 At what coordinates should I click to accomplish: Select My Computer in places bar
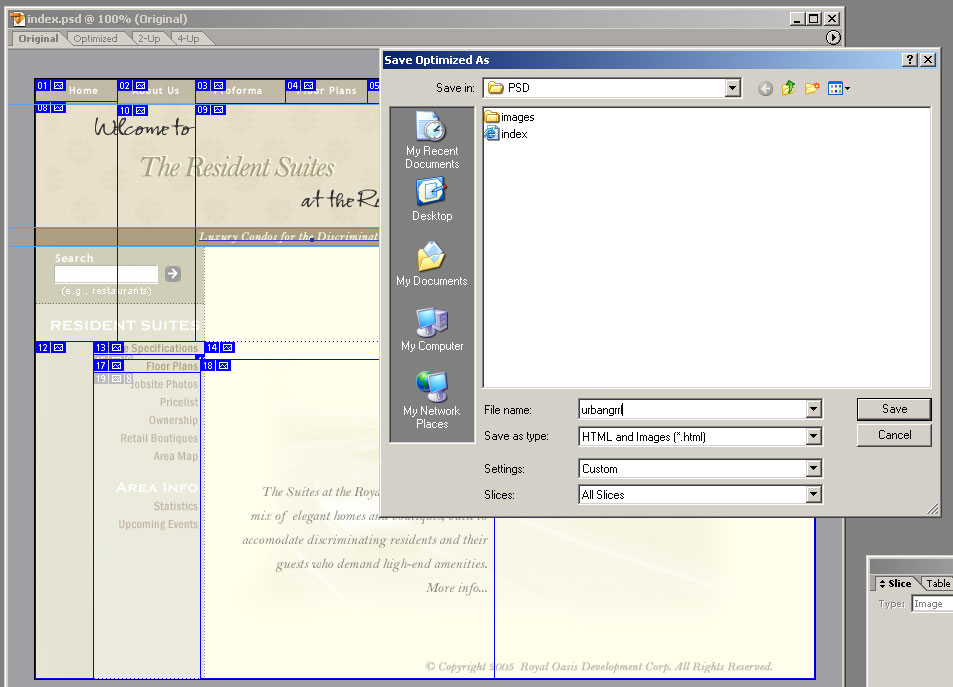click(432, 330)
